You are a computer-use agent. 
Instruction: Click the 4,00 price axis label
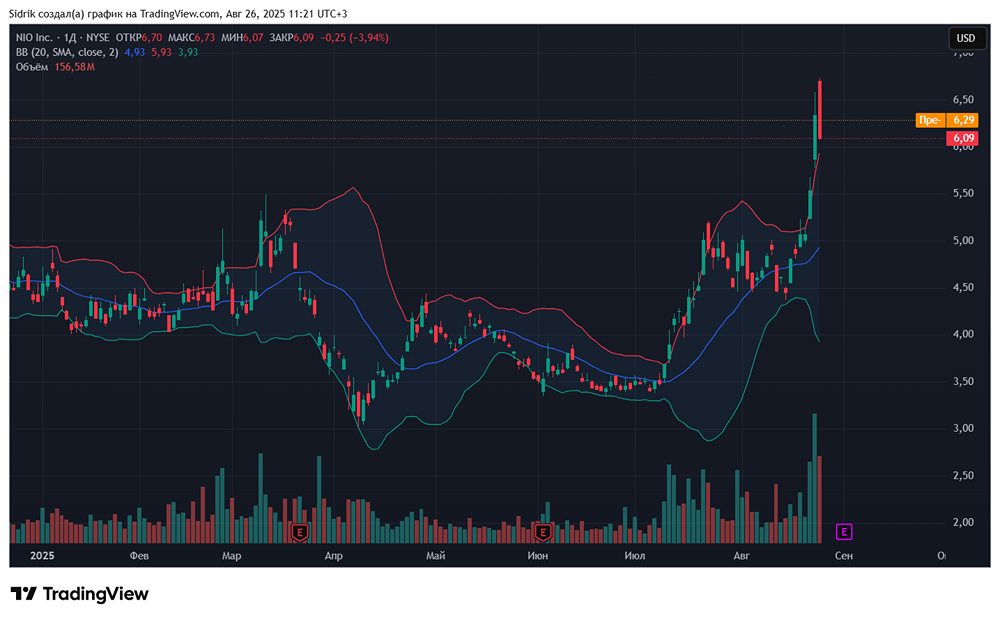[x=963, y=334]
